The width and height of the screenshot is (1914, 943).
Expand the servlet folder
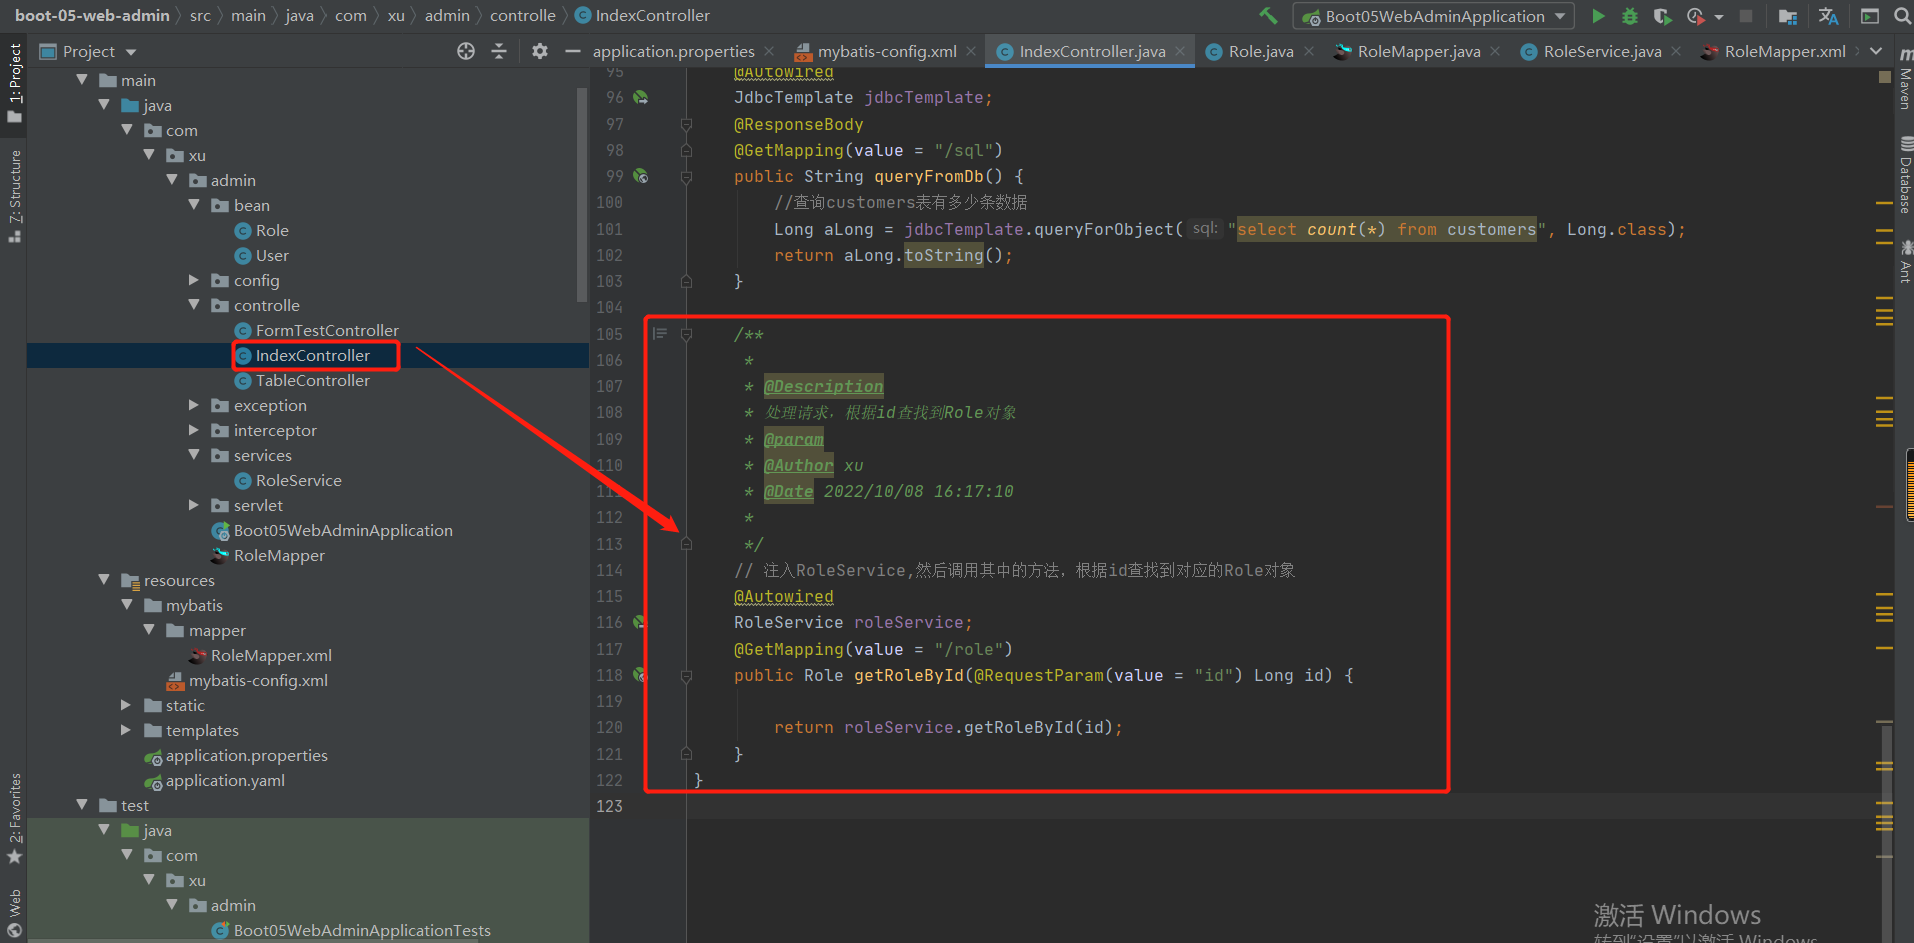tap(194, 505)
